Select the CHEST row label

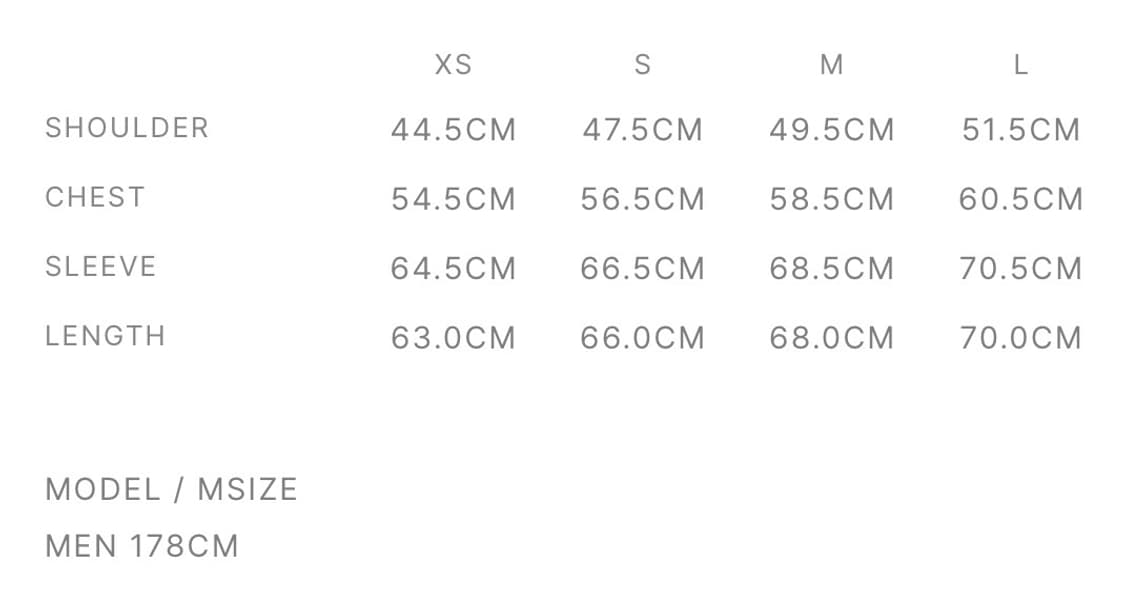[95, 197]
